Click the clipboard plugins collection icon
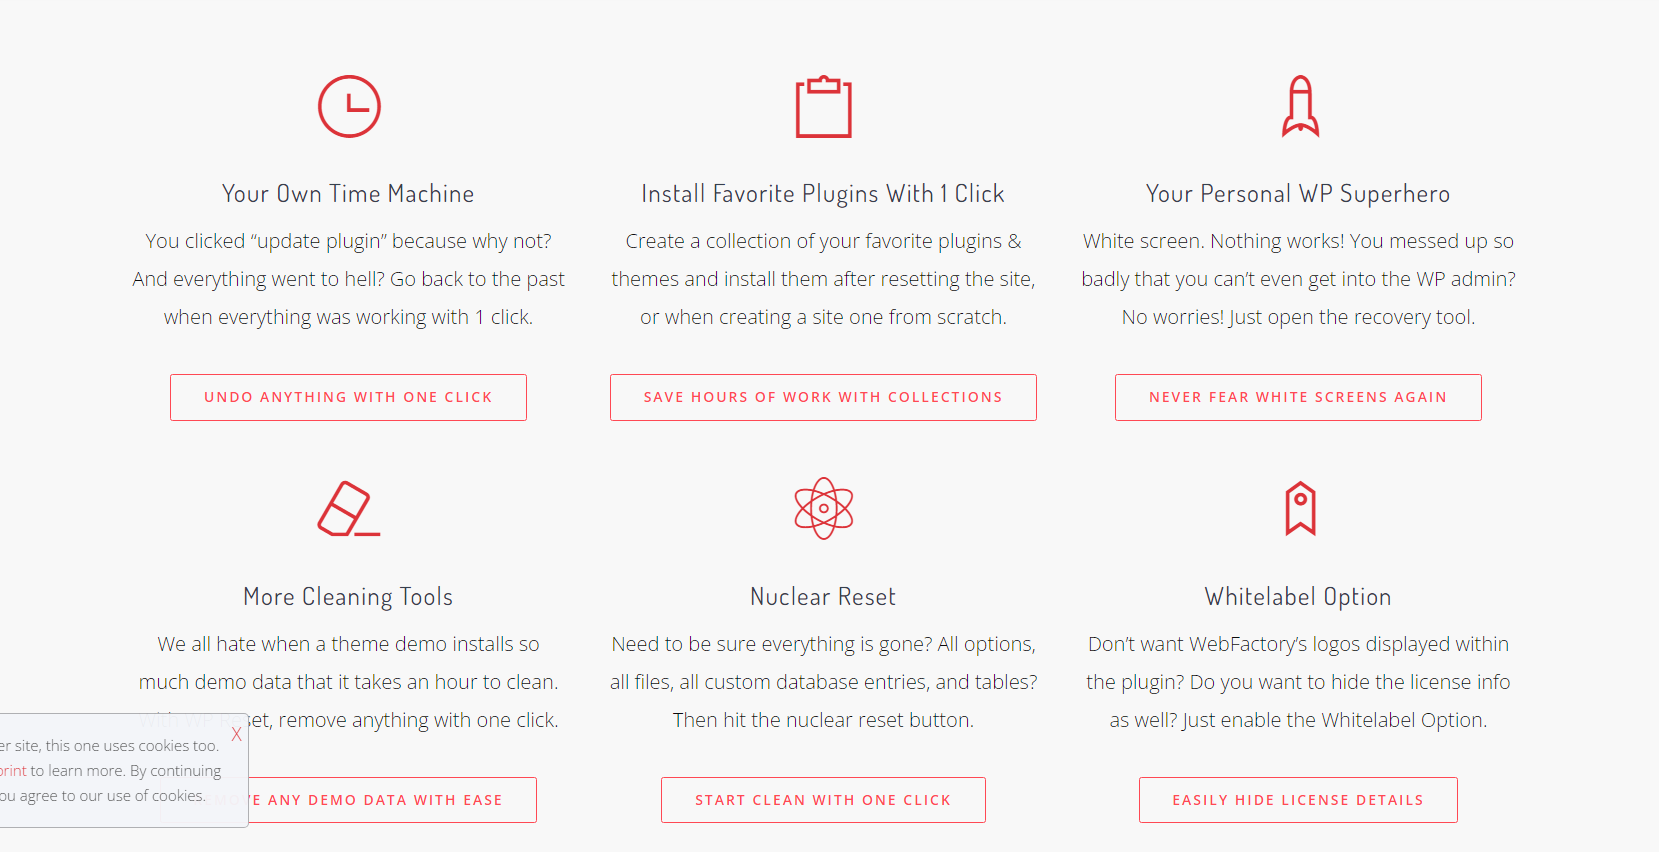1659x852 pixels. point(823,106)
